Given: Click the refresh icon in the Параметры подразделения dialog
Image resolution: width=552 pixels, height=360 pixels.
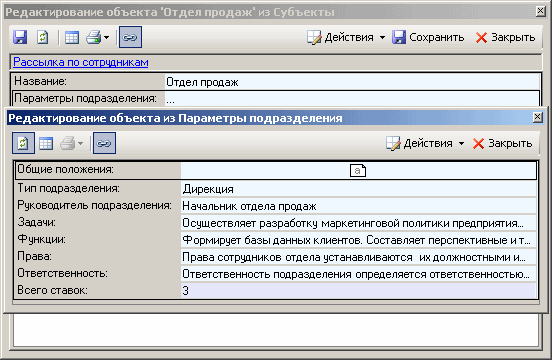Looking at the screenshot, I should point(23,143).
